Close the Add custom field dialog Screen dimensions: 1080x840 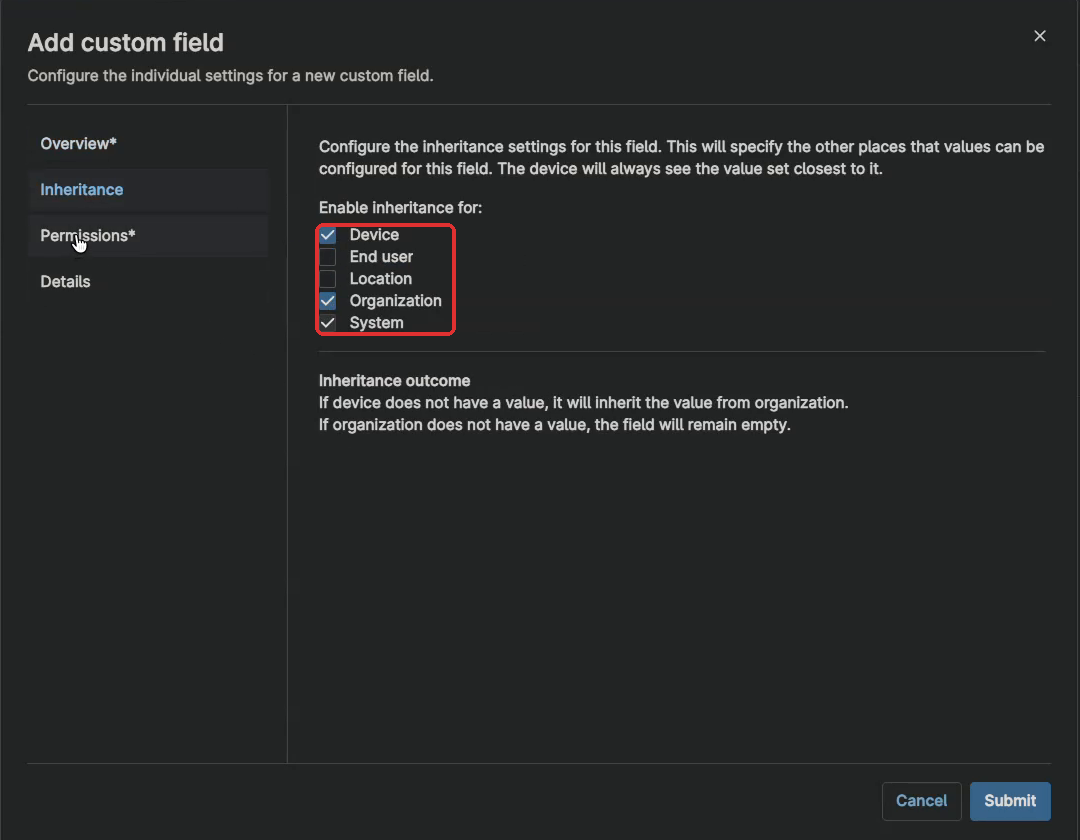coord(1039,36)
